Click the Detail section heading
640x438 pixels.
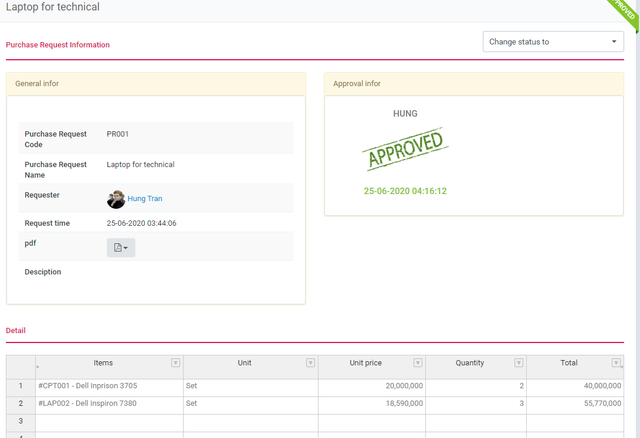click(16, 331)
